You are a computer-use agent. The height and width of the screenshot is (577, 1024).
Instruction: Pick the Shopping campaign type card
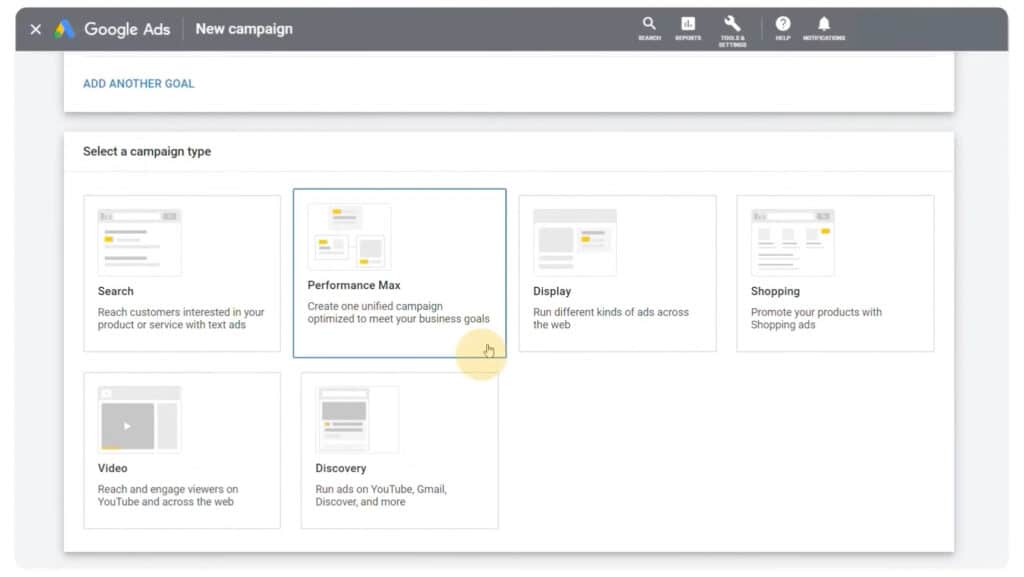tap(835, 273)
